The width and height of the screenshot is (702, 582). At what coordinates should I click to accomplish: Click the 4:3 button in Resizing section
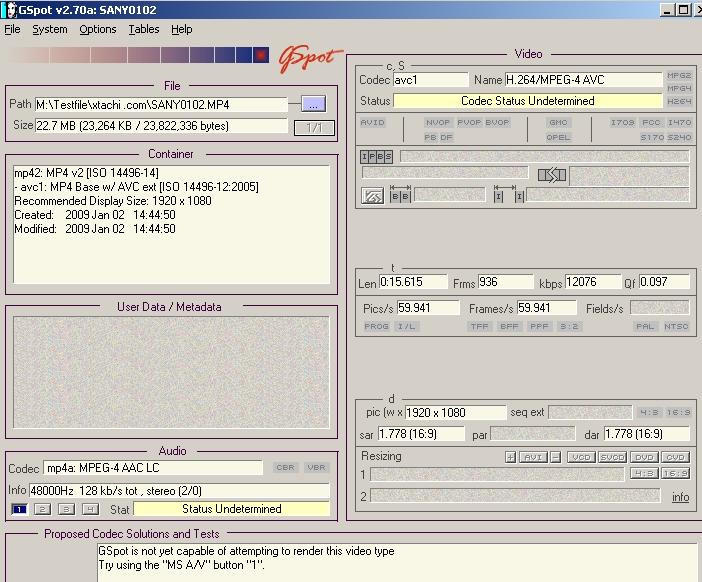(x=644, y=473)
